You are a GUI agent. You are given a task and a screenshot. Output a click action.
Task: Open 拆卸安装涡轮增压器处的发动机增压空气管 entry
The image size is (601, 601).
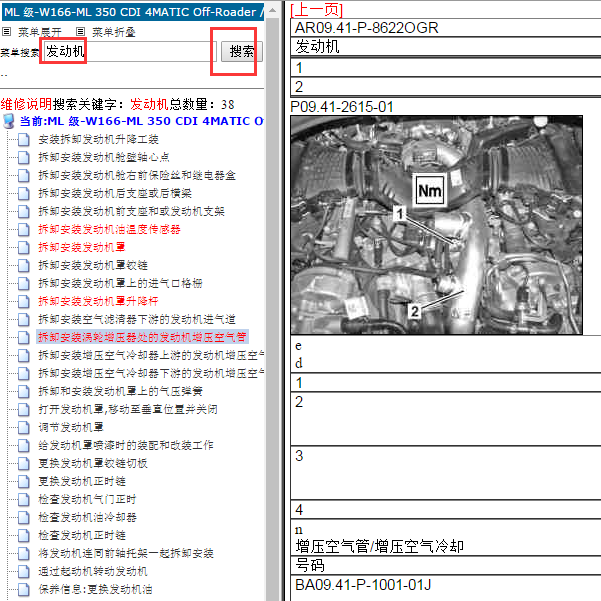pyautogui.click(x=142, y=337)
